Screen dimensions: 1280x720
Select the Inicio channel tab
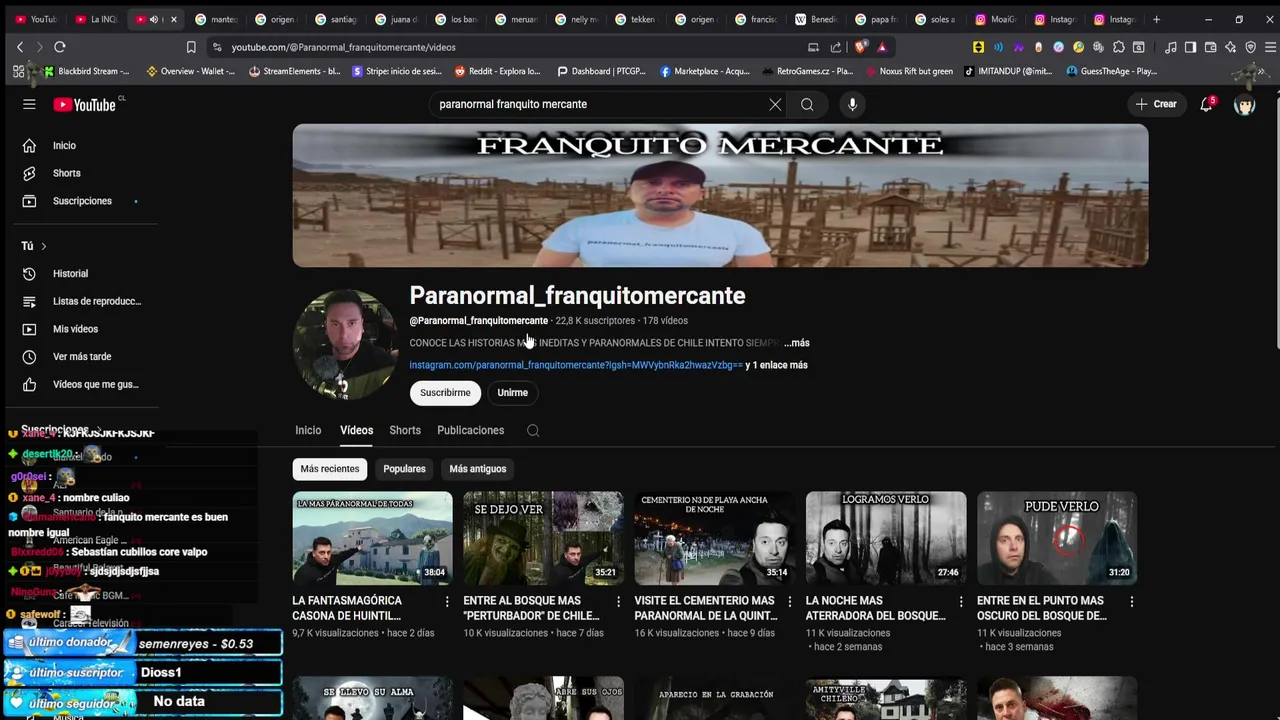(x=308, y=430)
